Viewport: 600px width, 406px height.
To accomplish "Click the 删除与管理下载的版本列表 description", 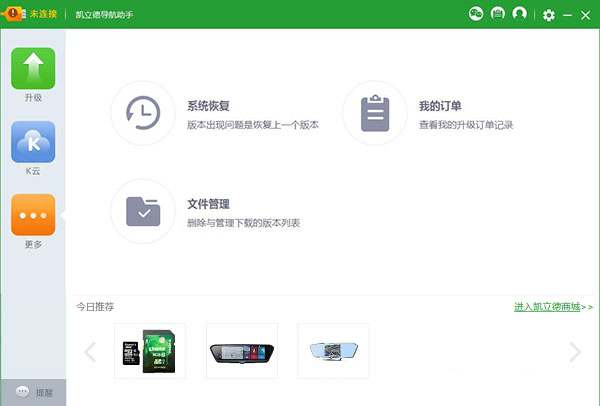I will click(x=243, y=223).
